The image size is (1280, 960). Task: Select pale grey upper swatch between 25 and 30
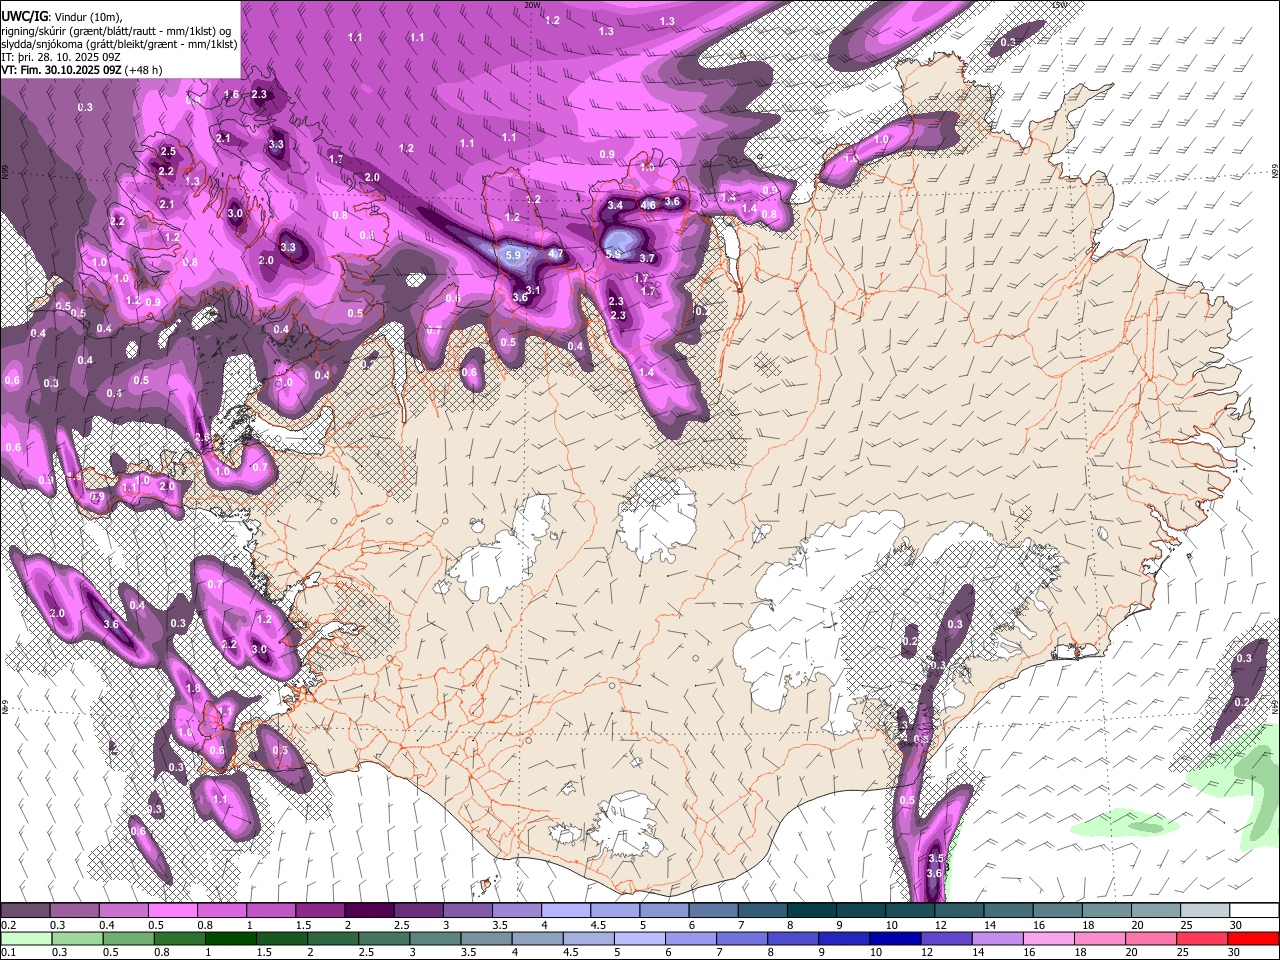tap(1206, 911)
